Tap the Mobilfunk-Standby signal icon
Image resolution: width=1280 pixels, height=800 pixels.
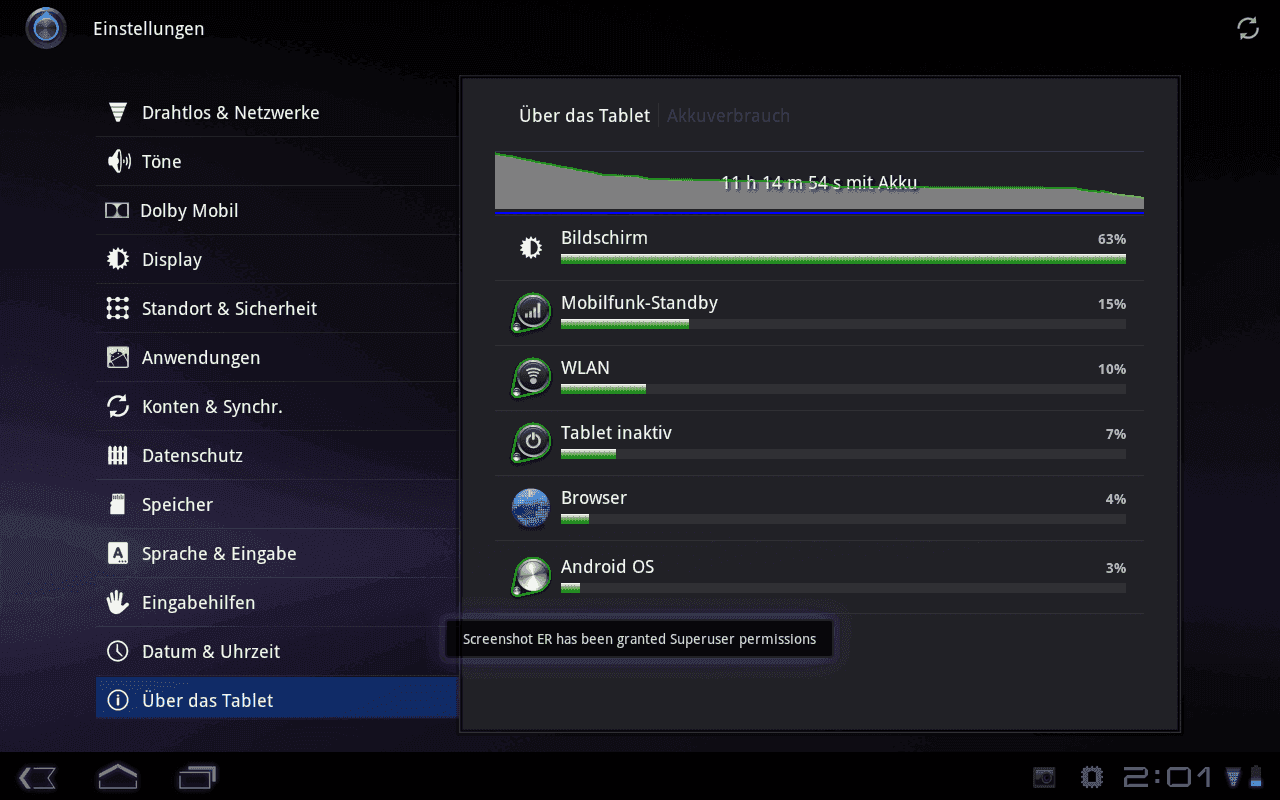(x=531, y=312)
